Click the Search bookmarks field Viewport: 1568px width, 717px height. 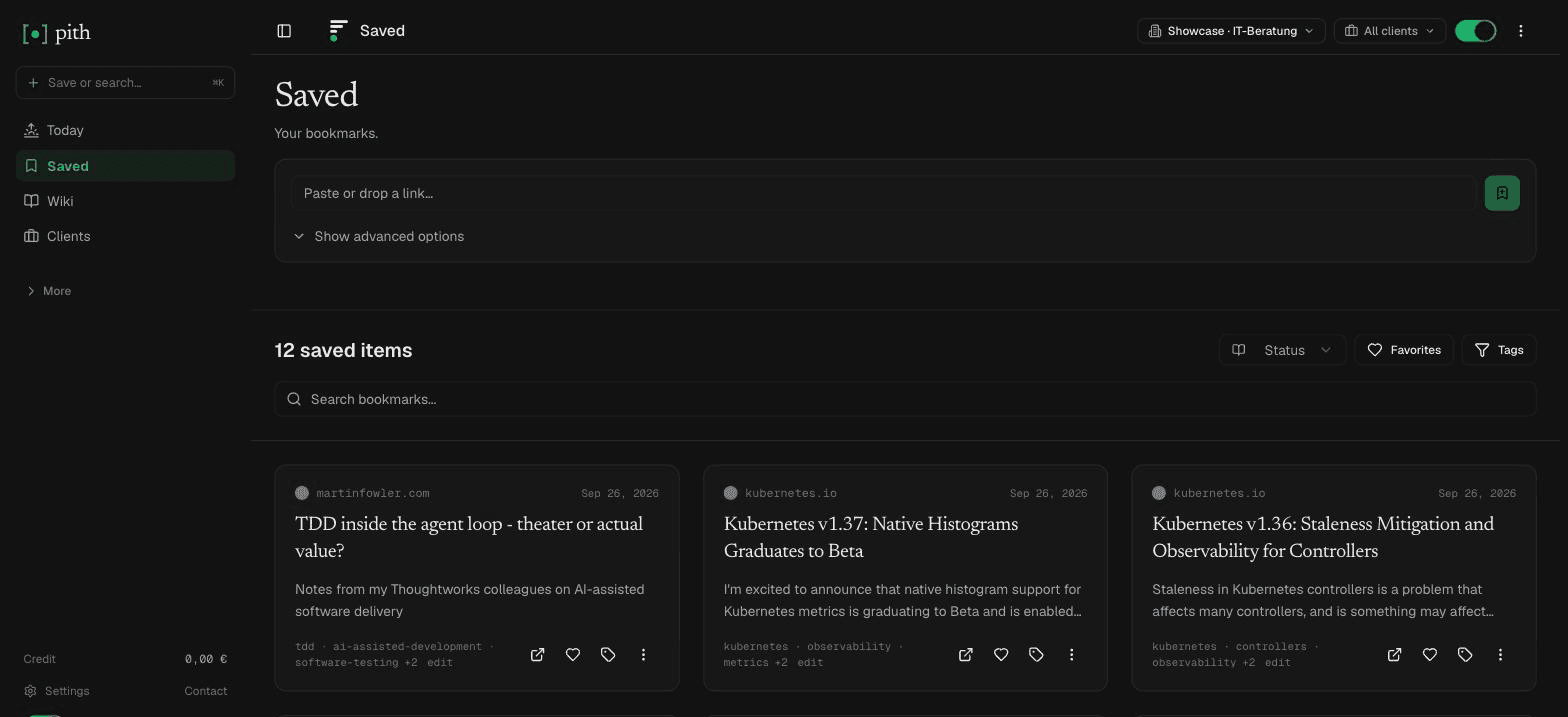[905, 399]
